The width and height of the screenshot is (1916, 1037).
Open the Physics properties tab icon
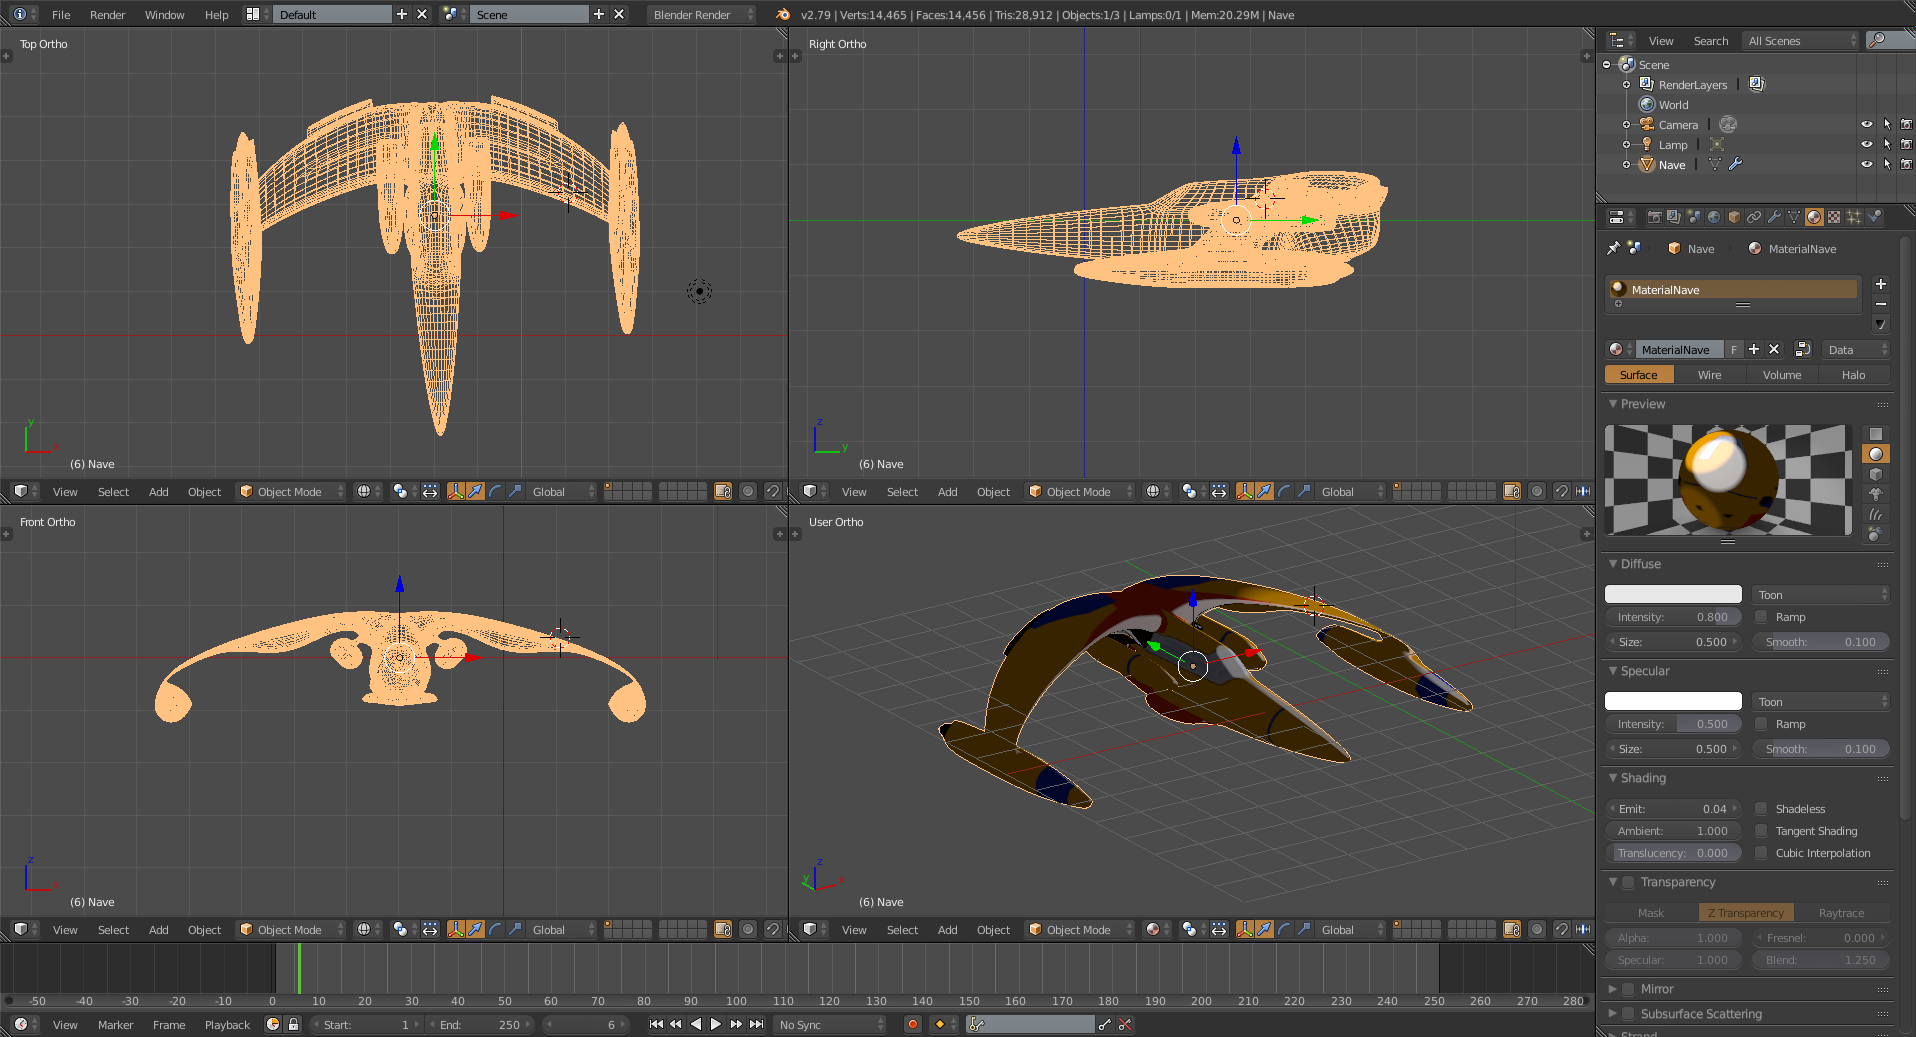click(1874, 217)
